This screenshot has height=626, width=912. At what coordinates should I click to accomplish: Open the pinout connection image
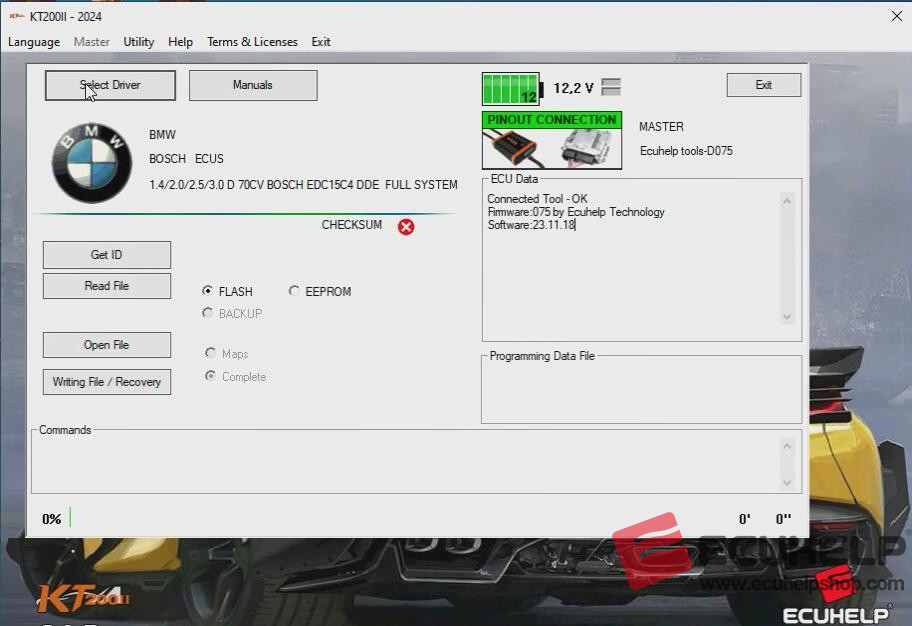(x=552, y=140)
